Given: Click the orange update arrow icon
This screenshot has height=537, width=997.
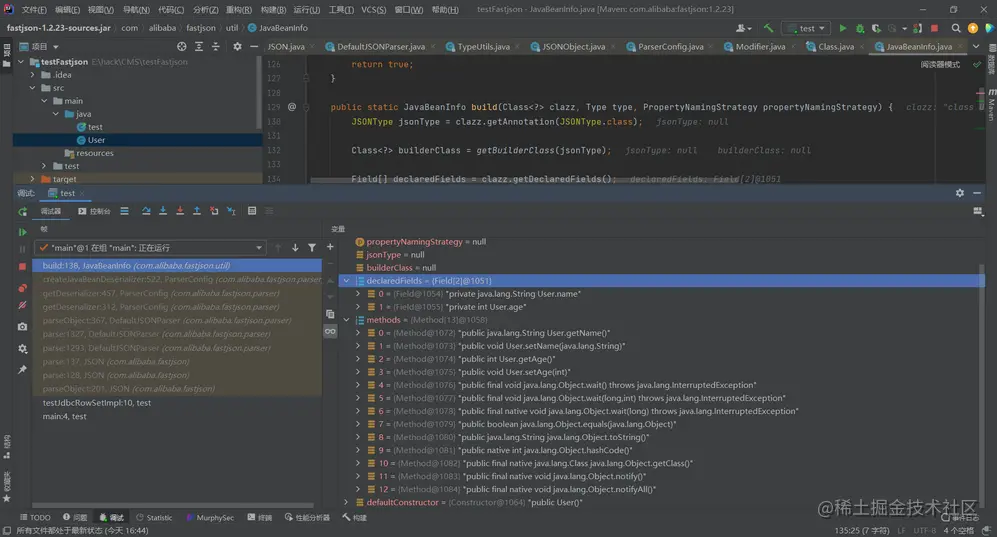Looking at the screenshot, I should click(973, 28).
